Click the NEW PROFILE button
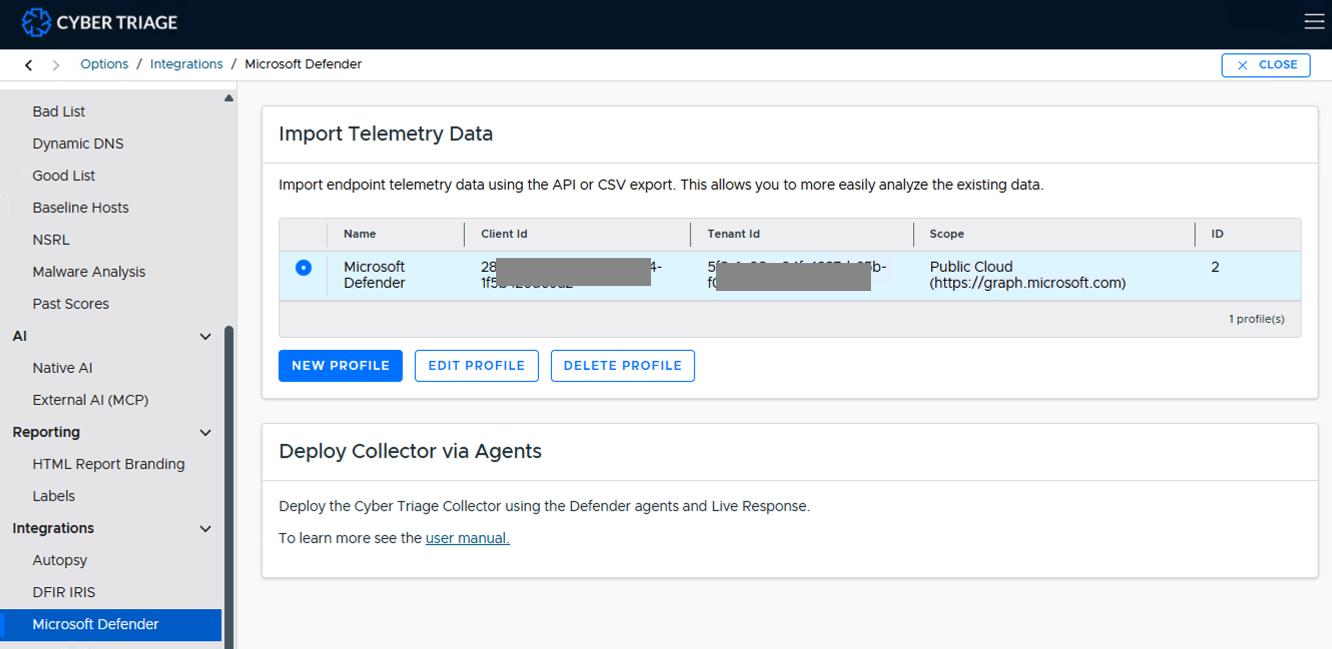1332x649 pixels. pos(341,366)
